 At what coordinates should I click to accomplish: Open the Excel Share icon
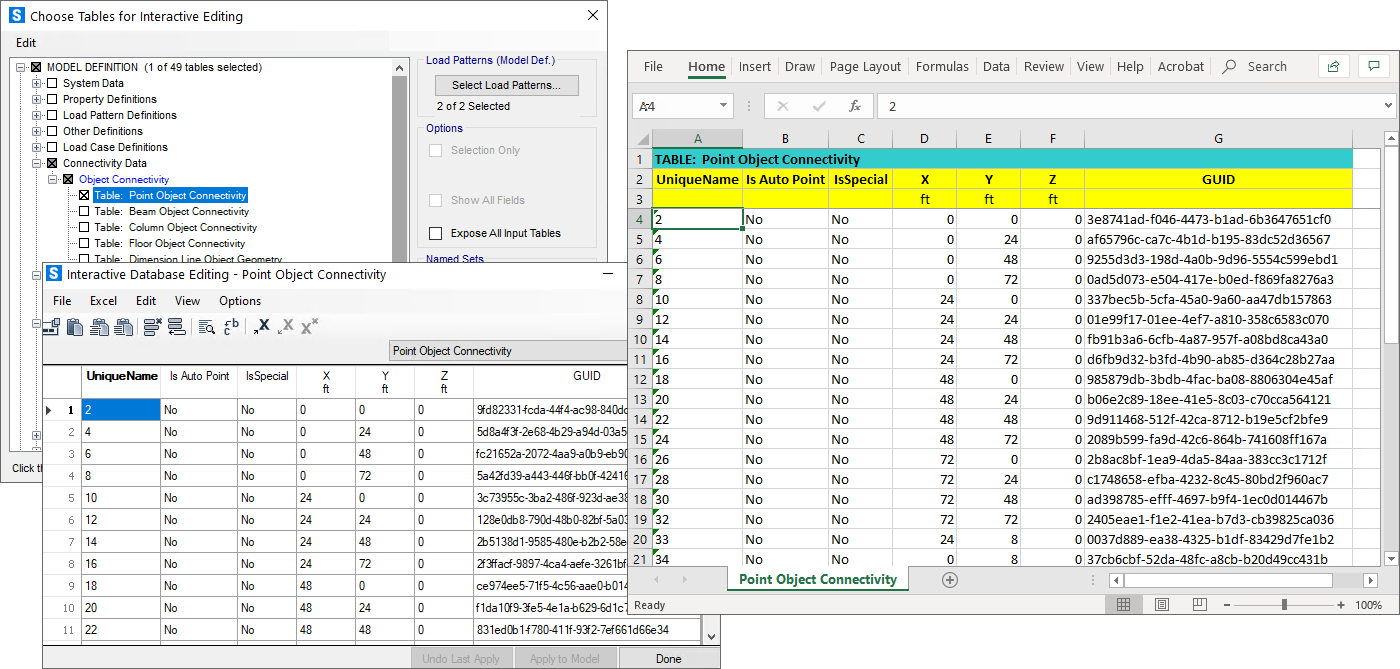[1333, 66]
